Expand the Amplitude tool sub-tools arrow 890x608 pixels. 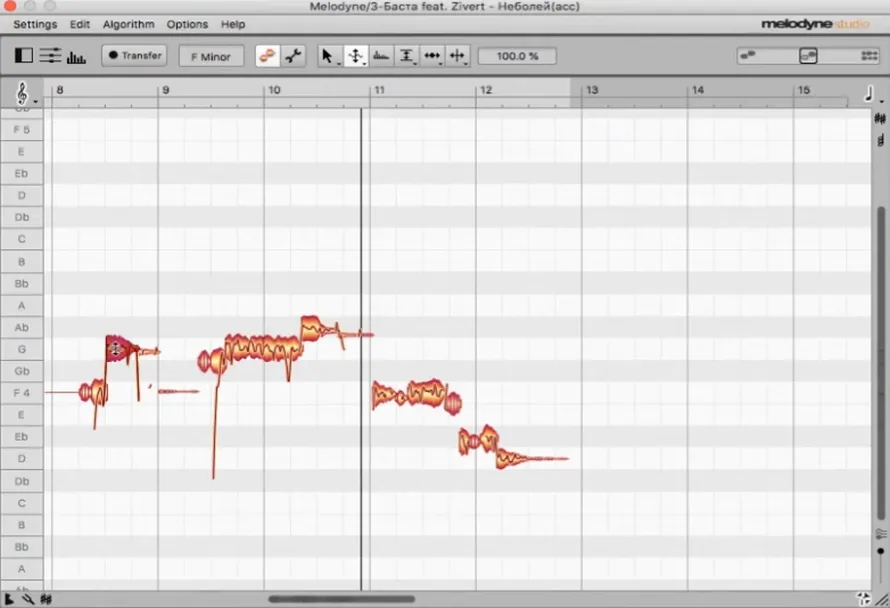(x=415, y=64)
